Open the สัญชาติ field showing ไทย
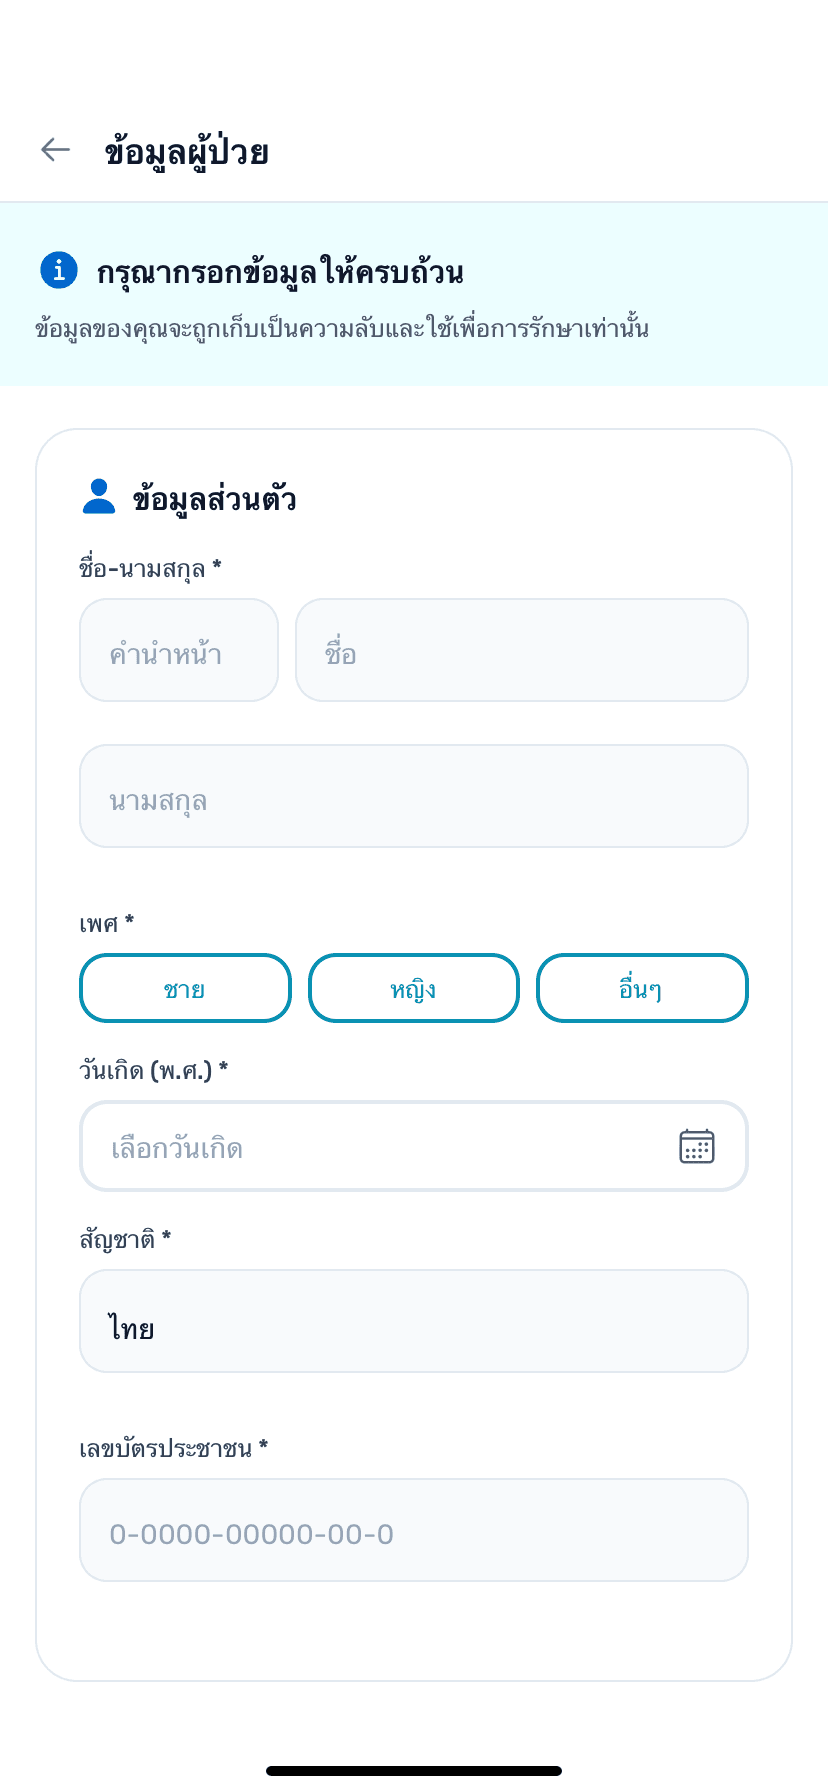 click(414, 1322)
